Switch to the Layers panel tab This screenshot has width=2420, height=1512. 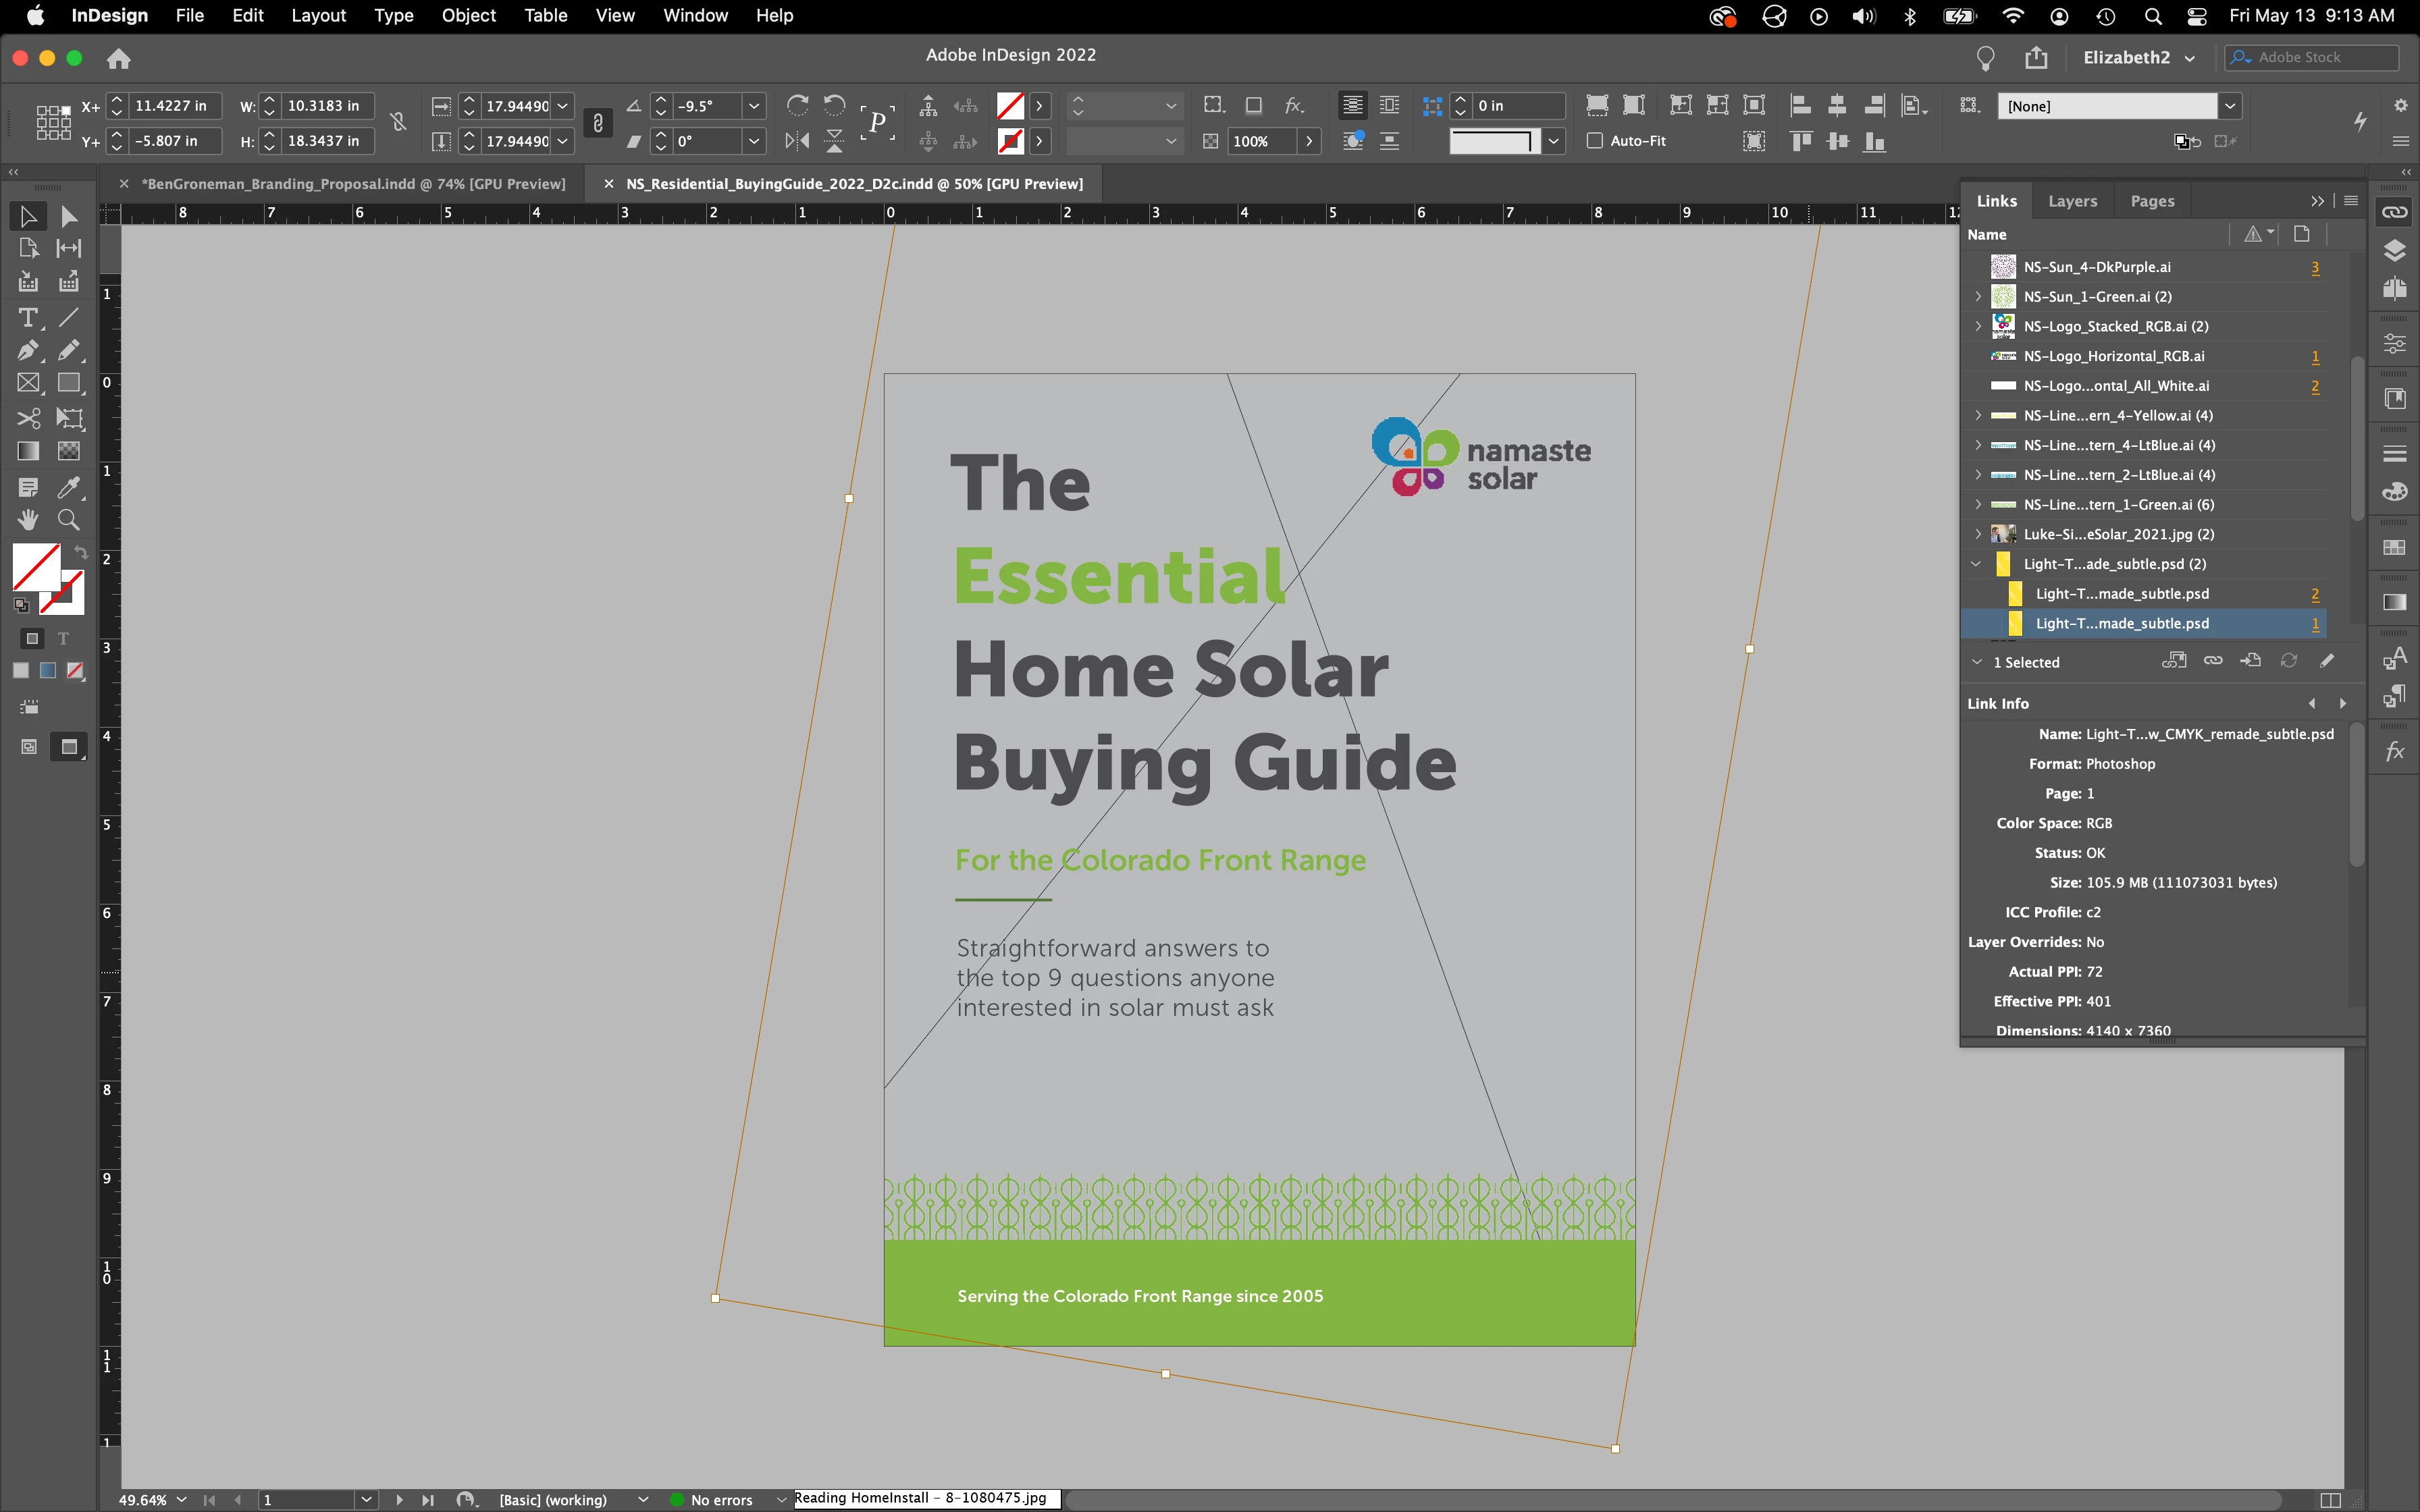(2072, 201)
